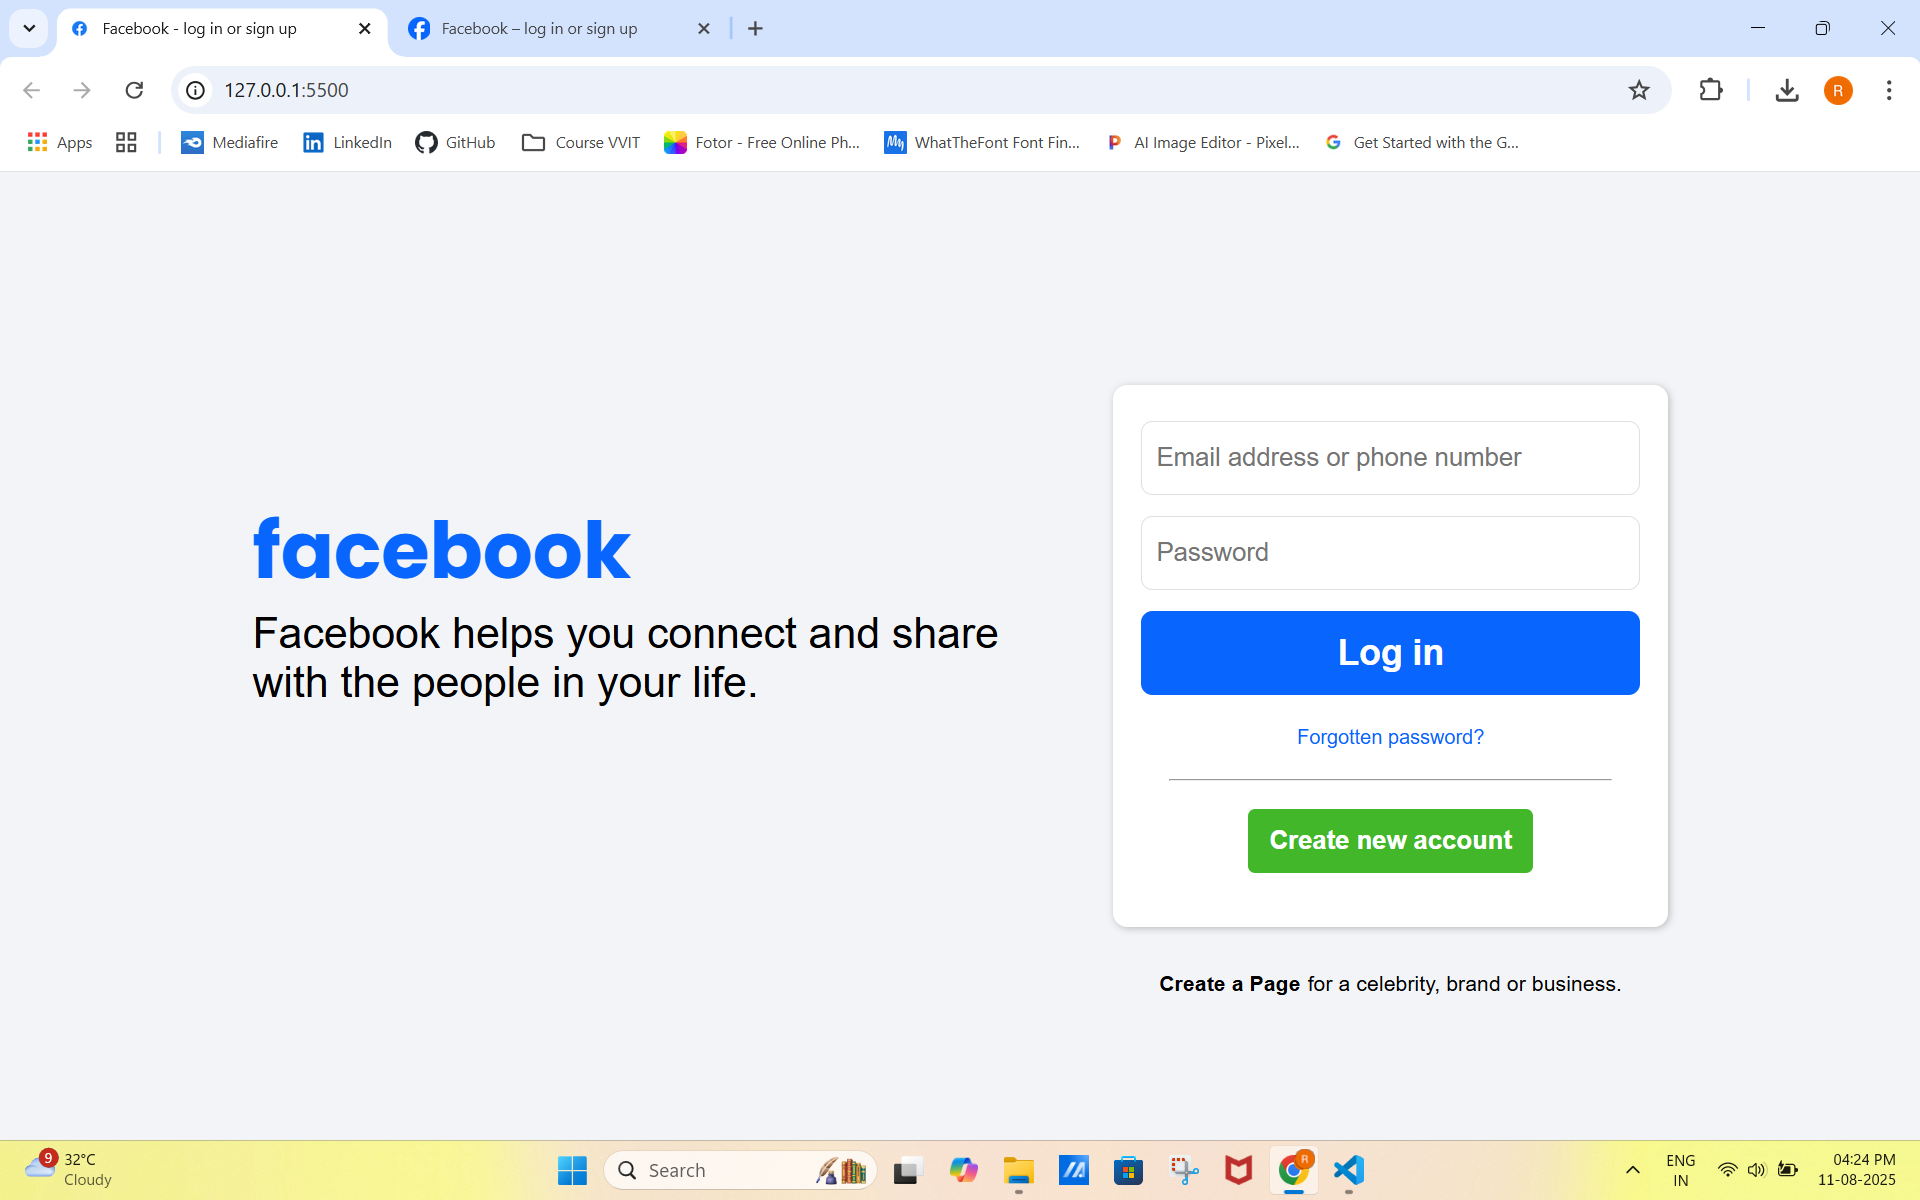Viewport: 1920px width, 1200px height.
Task: Click the blue Log in button
Action: pos(1390,653)
